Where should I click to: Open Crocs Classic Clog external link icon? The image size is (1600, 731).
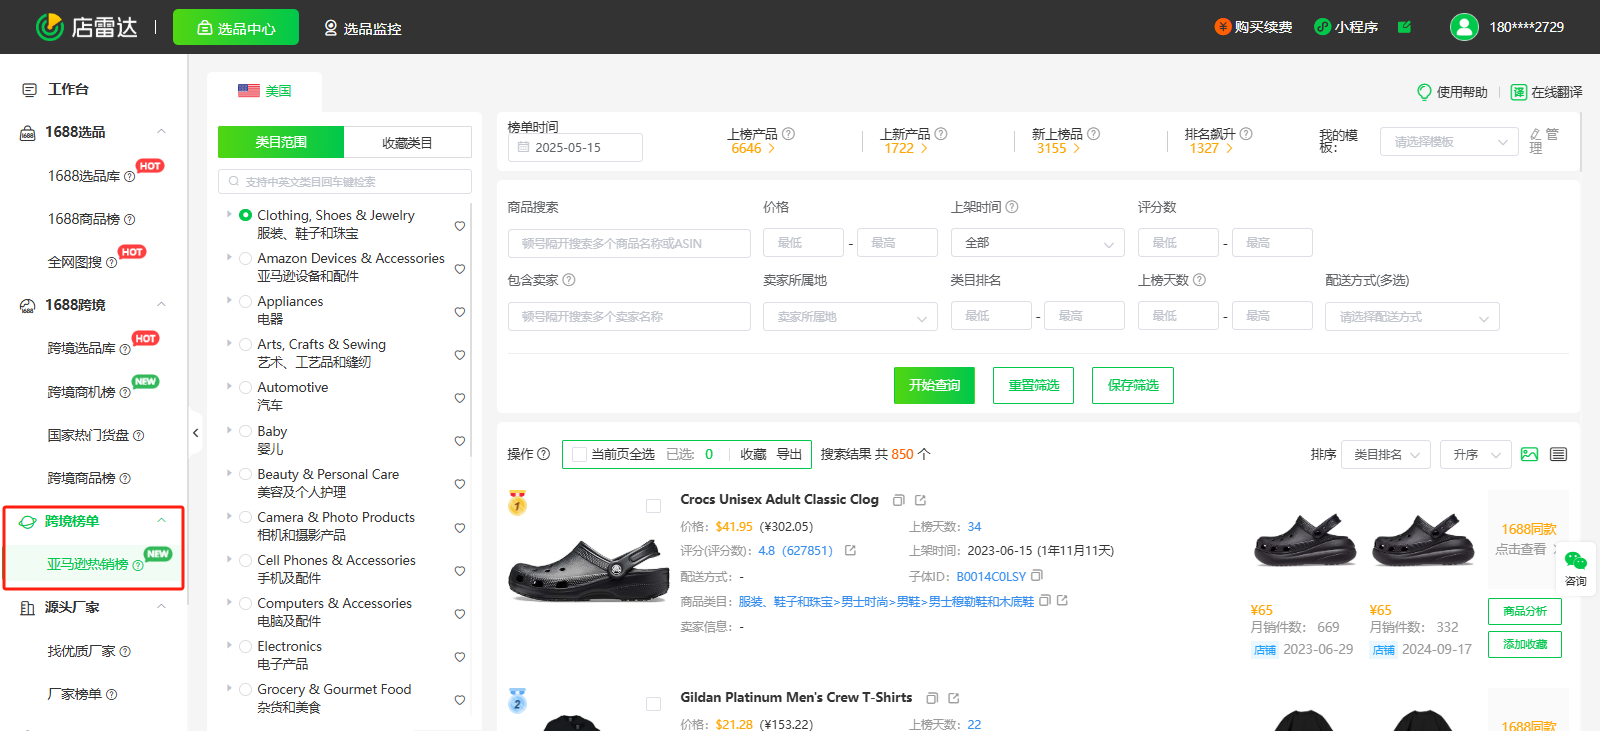(x=920, y=500)
